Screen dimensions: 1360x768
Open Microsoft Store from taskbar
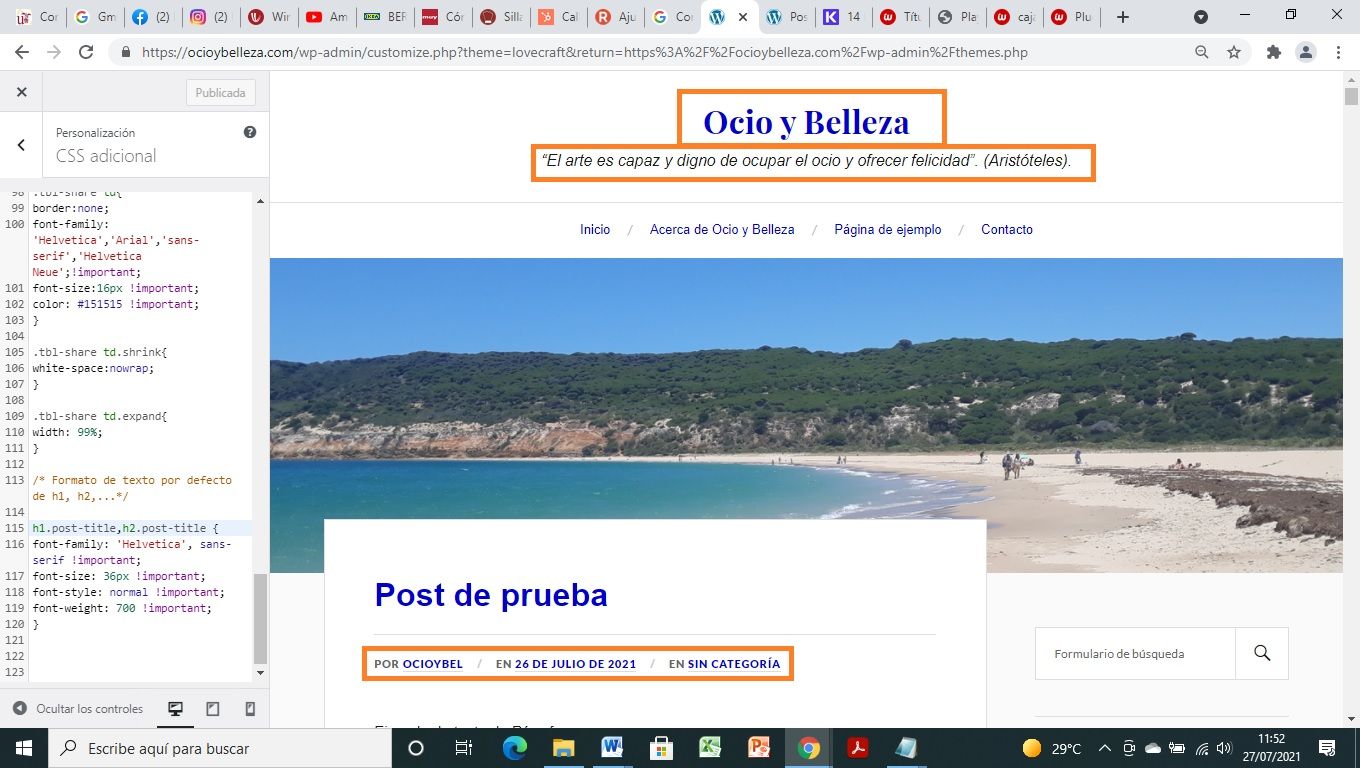coord(661,748)
